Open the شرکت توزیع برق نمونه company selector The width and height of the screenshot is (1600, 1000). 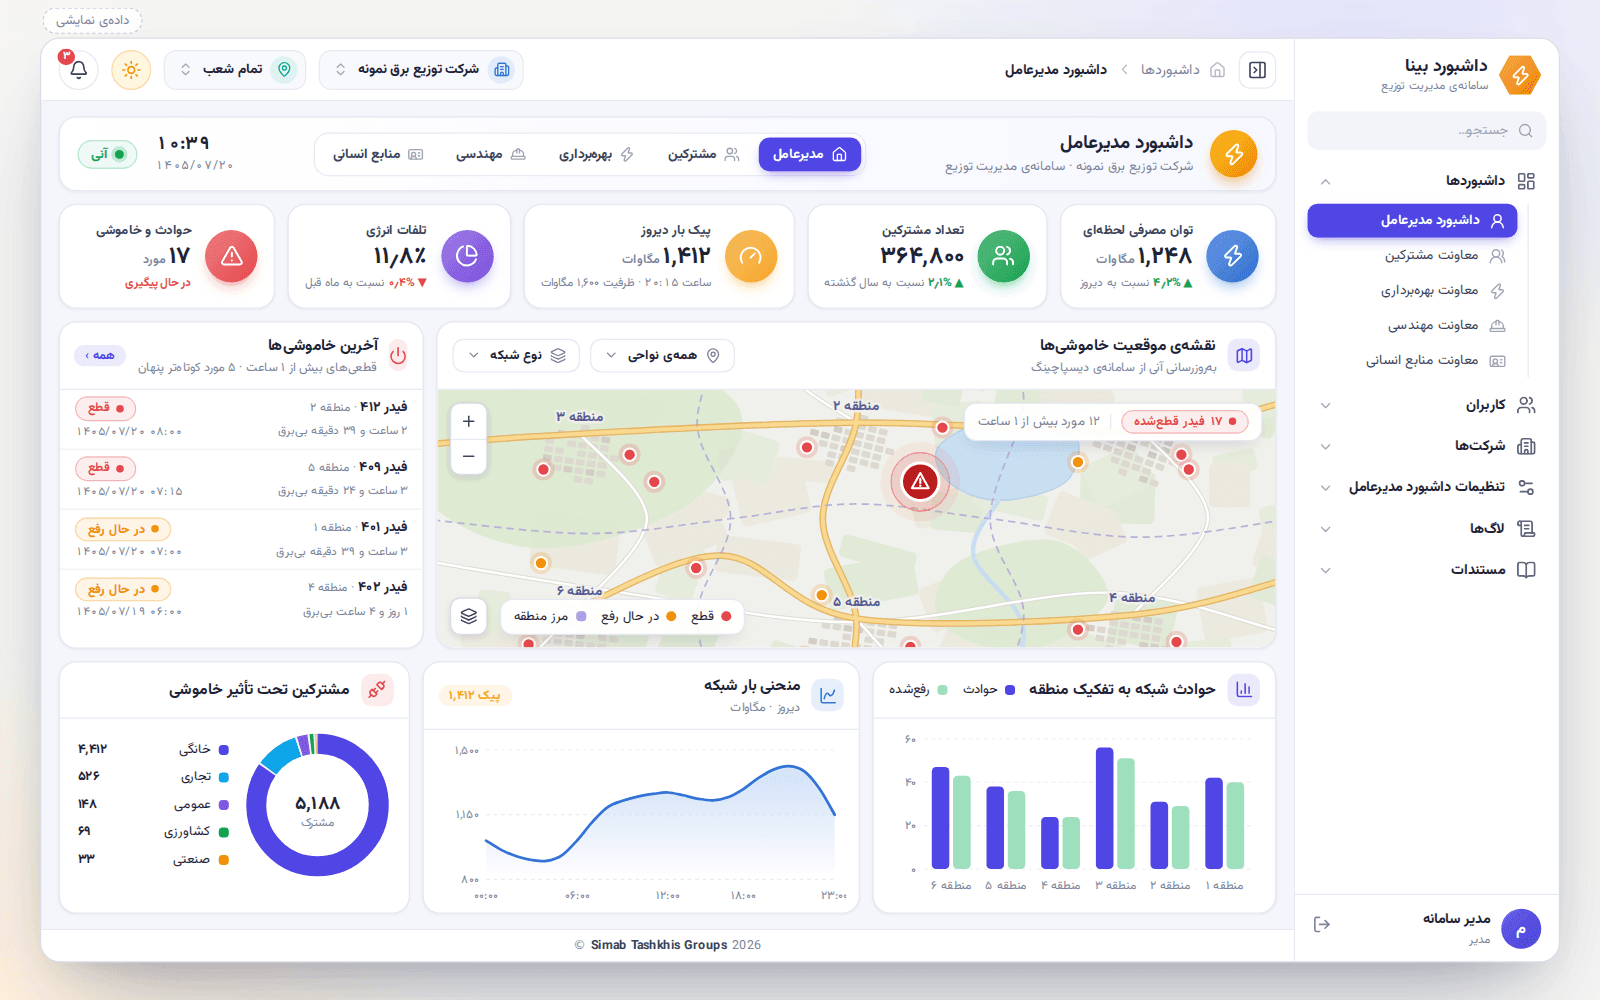[x=421, y=70]
